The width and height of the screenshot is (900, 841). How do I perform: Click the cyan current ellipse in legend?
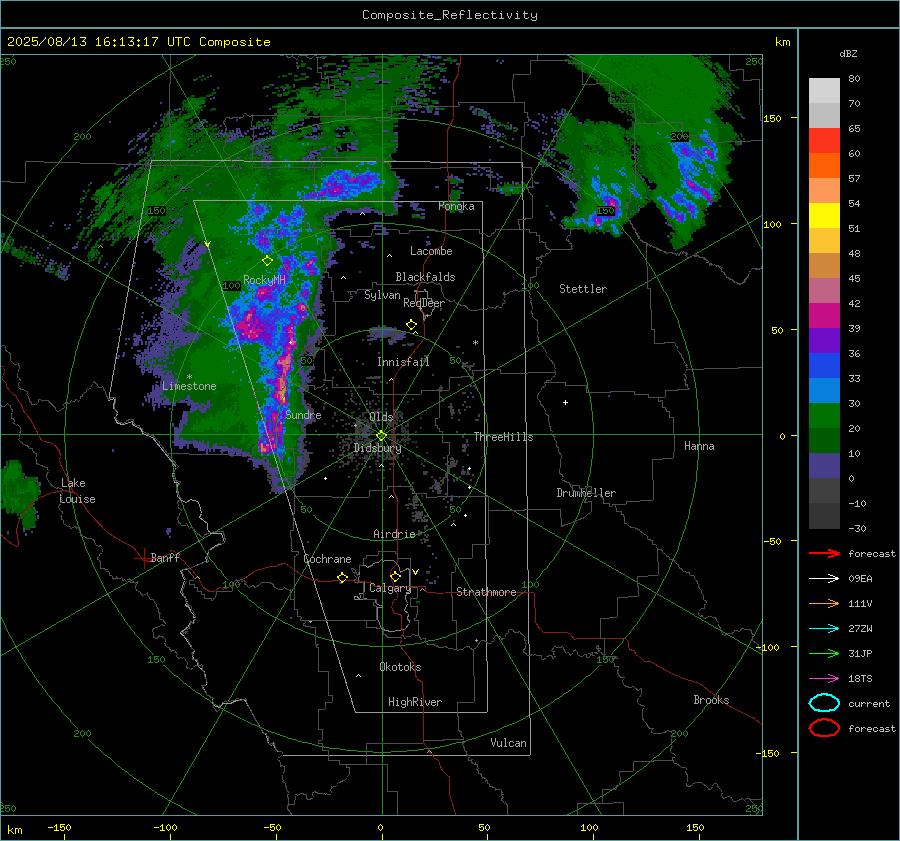(824, 703)
